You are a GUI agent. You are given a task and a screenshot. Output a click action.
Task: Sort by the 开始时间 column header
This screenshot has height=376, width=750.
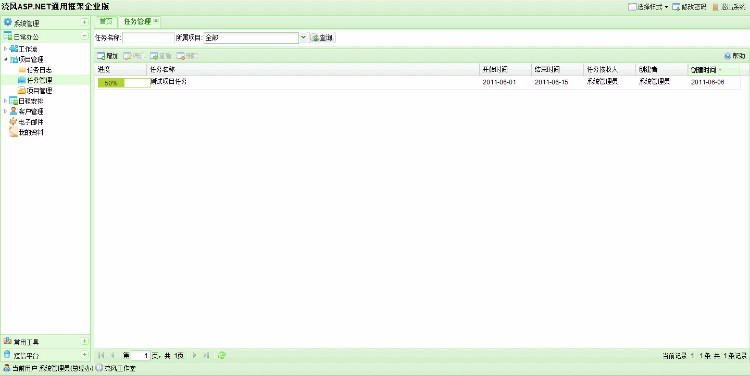[x=506, y=69]
